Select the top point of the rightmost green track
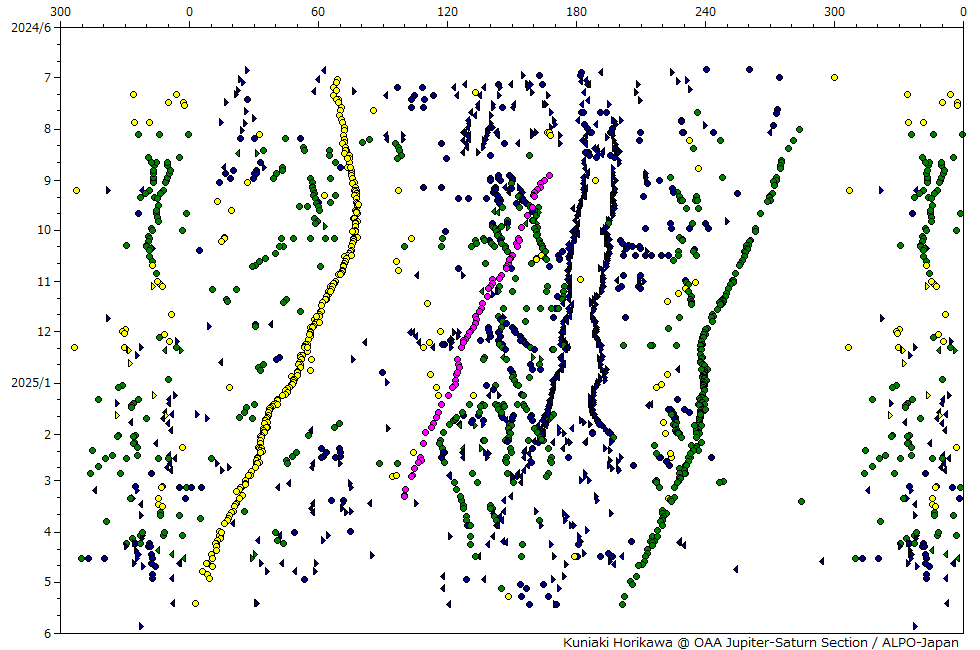This screenshot has height=650, width=980. [x=798, y=130]
